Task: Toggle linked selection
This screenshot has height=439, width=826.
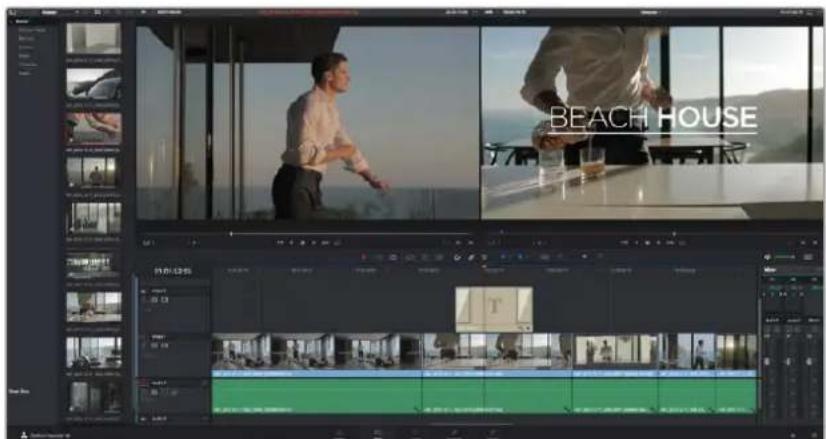Action: [471, 257]
